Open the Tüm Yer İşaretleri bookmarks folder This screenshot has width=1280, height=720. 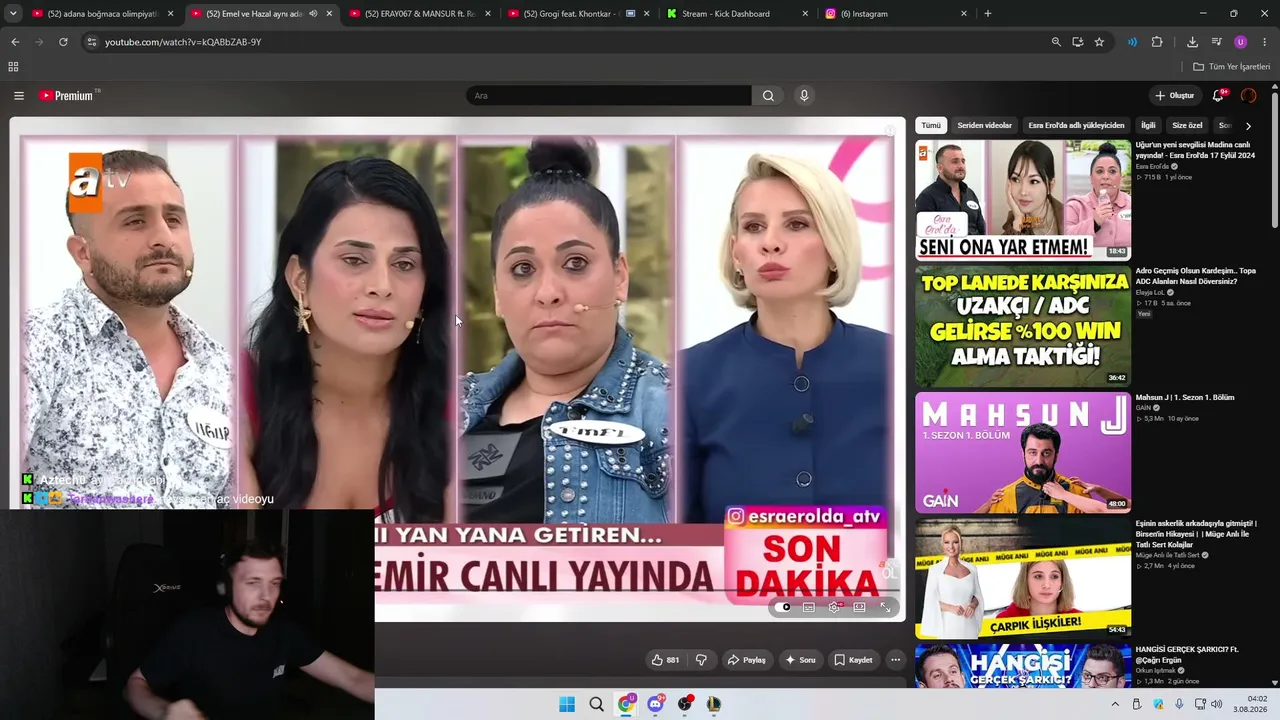(x=1231, y=67)
